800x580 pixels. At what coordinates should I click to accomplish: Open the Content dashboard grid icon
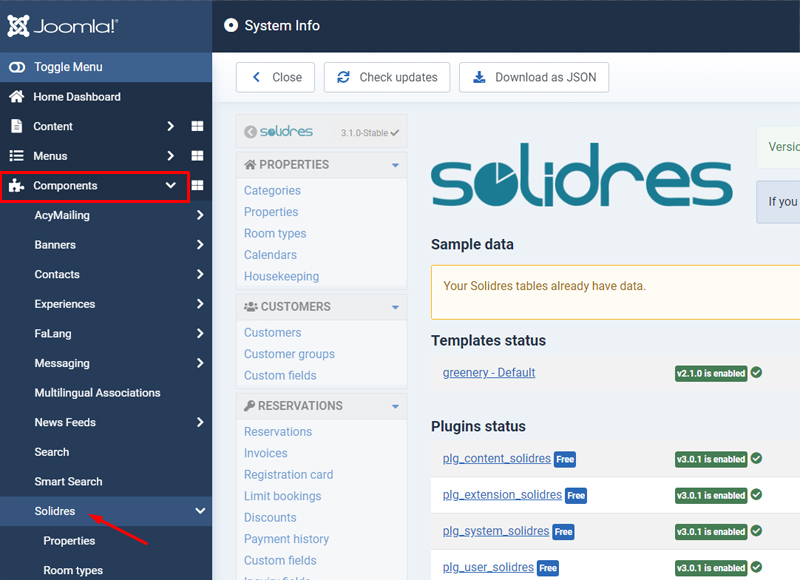click(198, 127)
